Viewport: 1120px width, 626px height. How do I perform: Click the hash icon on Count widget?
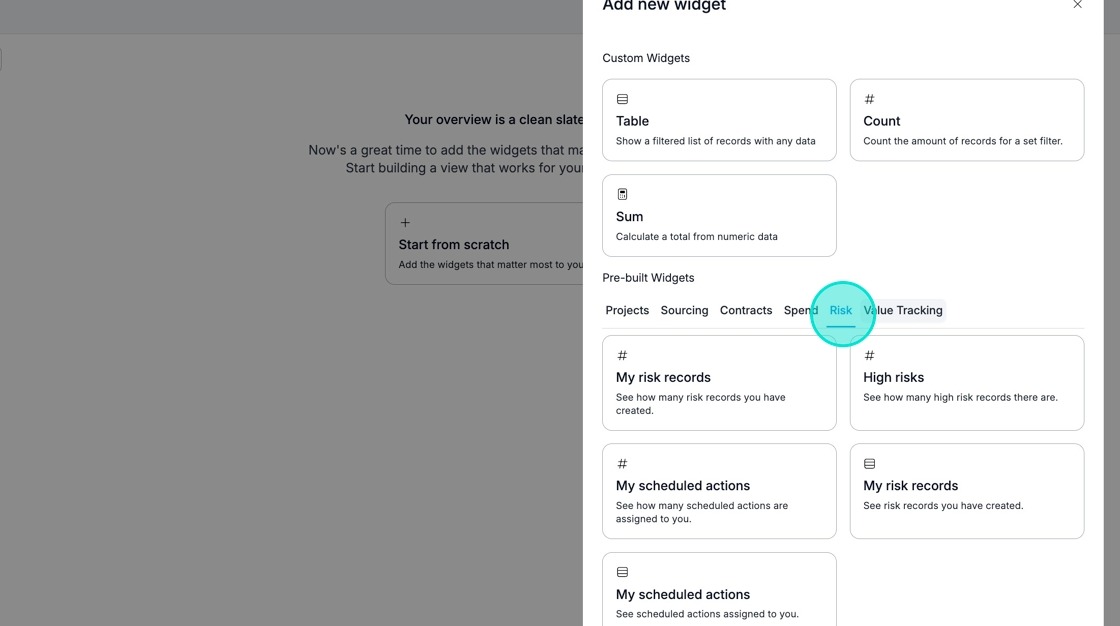pos(869,99)
